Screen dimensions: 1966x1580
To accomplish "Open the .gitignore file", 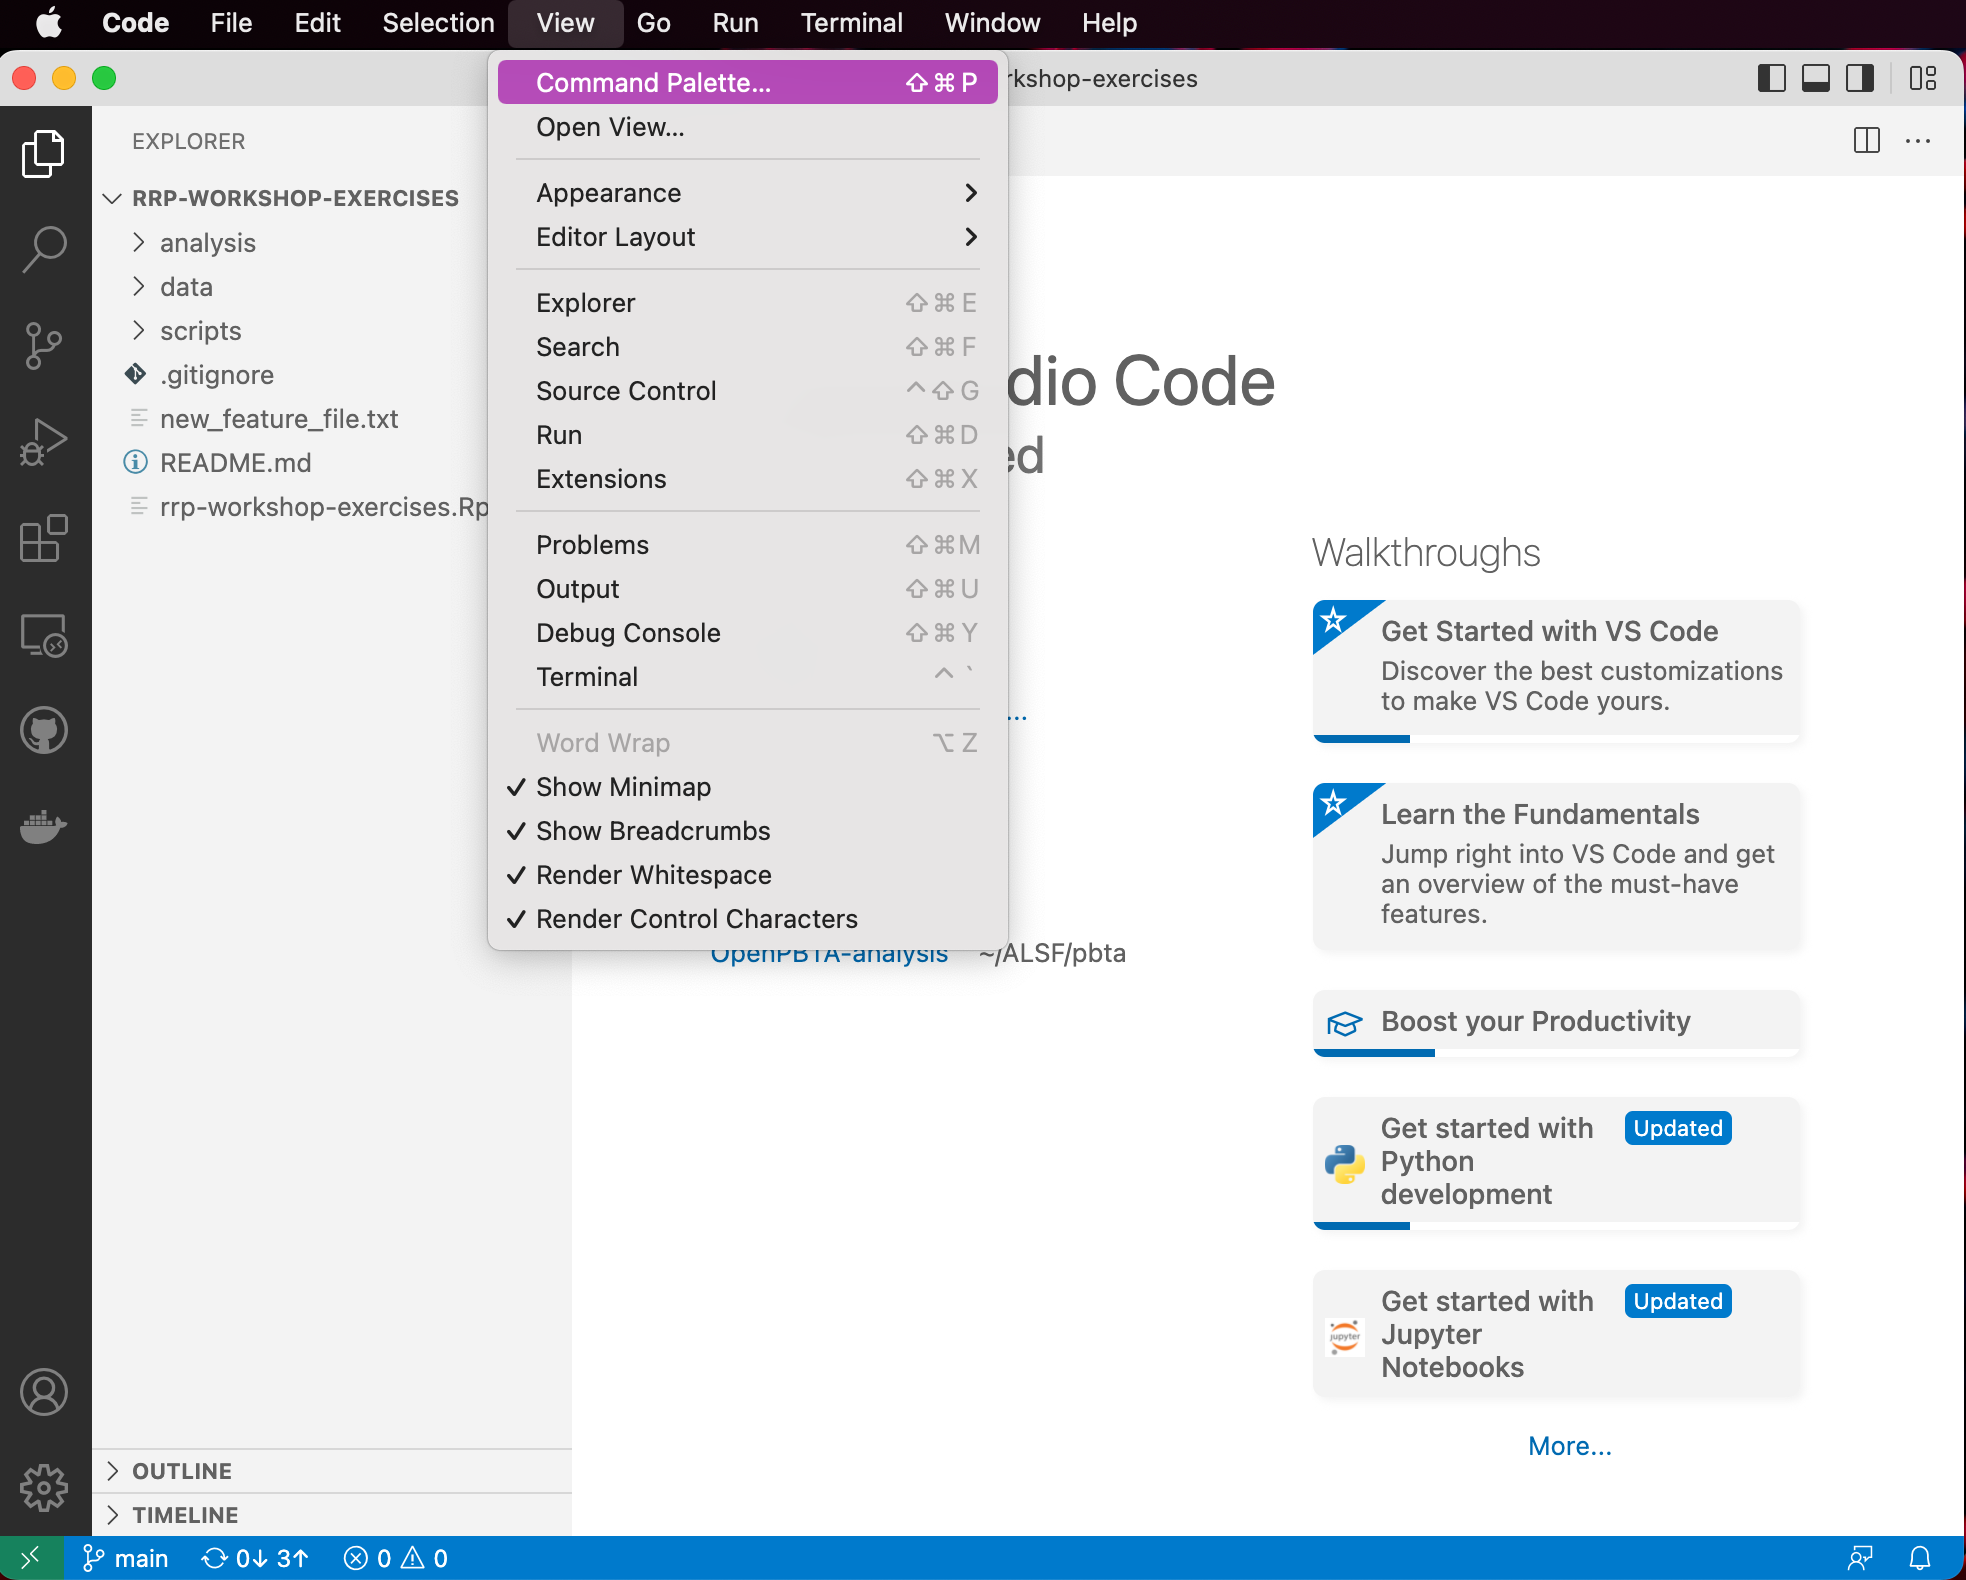I will pos(216,375).
